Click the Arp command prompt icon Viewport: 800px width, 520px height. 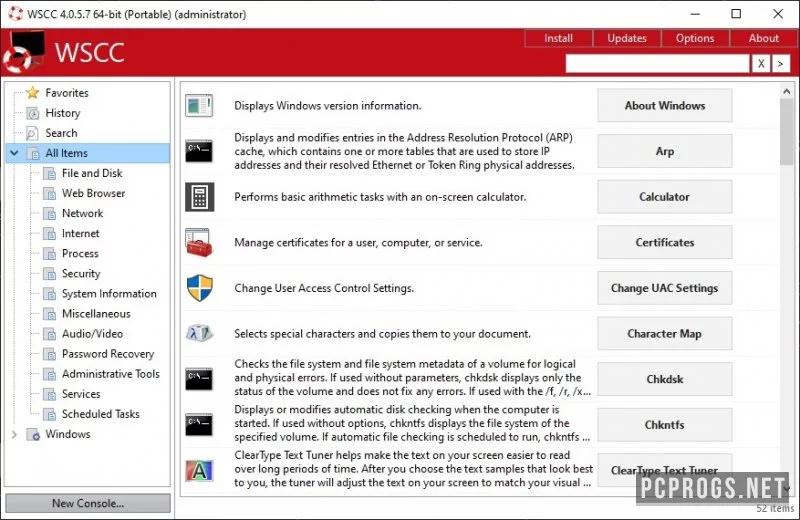coord(199,151)
